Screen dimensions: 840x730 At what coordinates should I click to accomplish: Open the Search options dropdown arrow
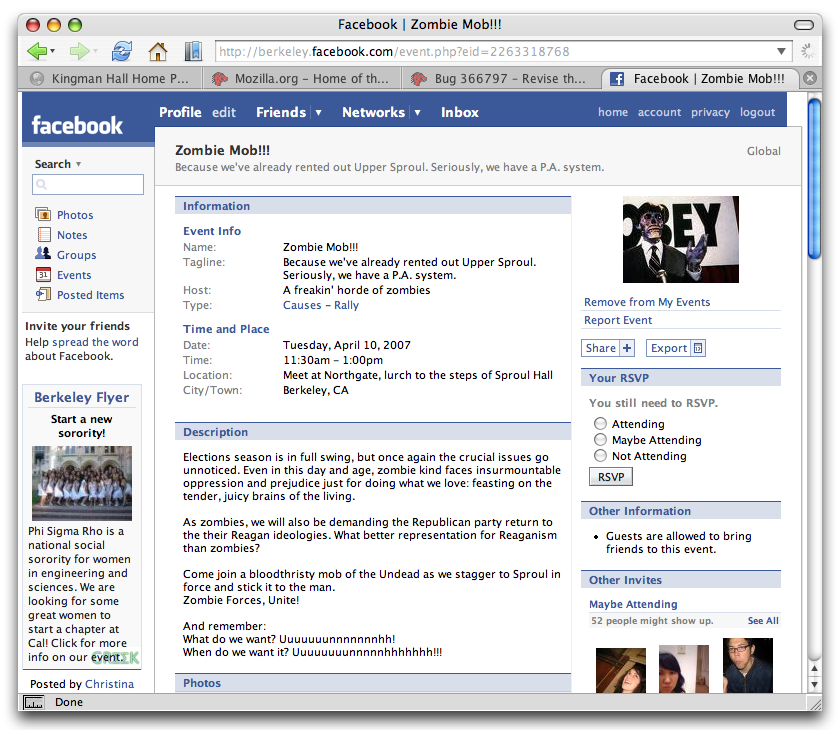coord(78,164)
